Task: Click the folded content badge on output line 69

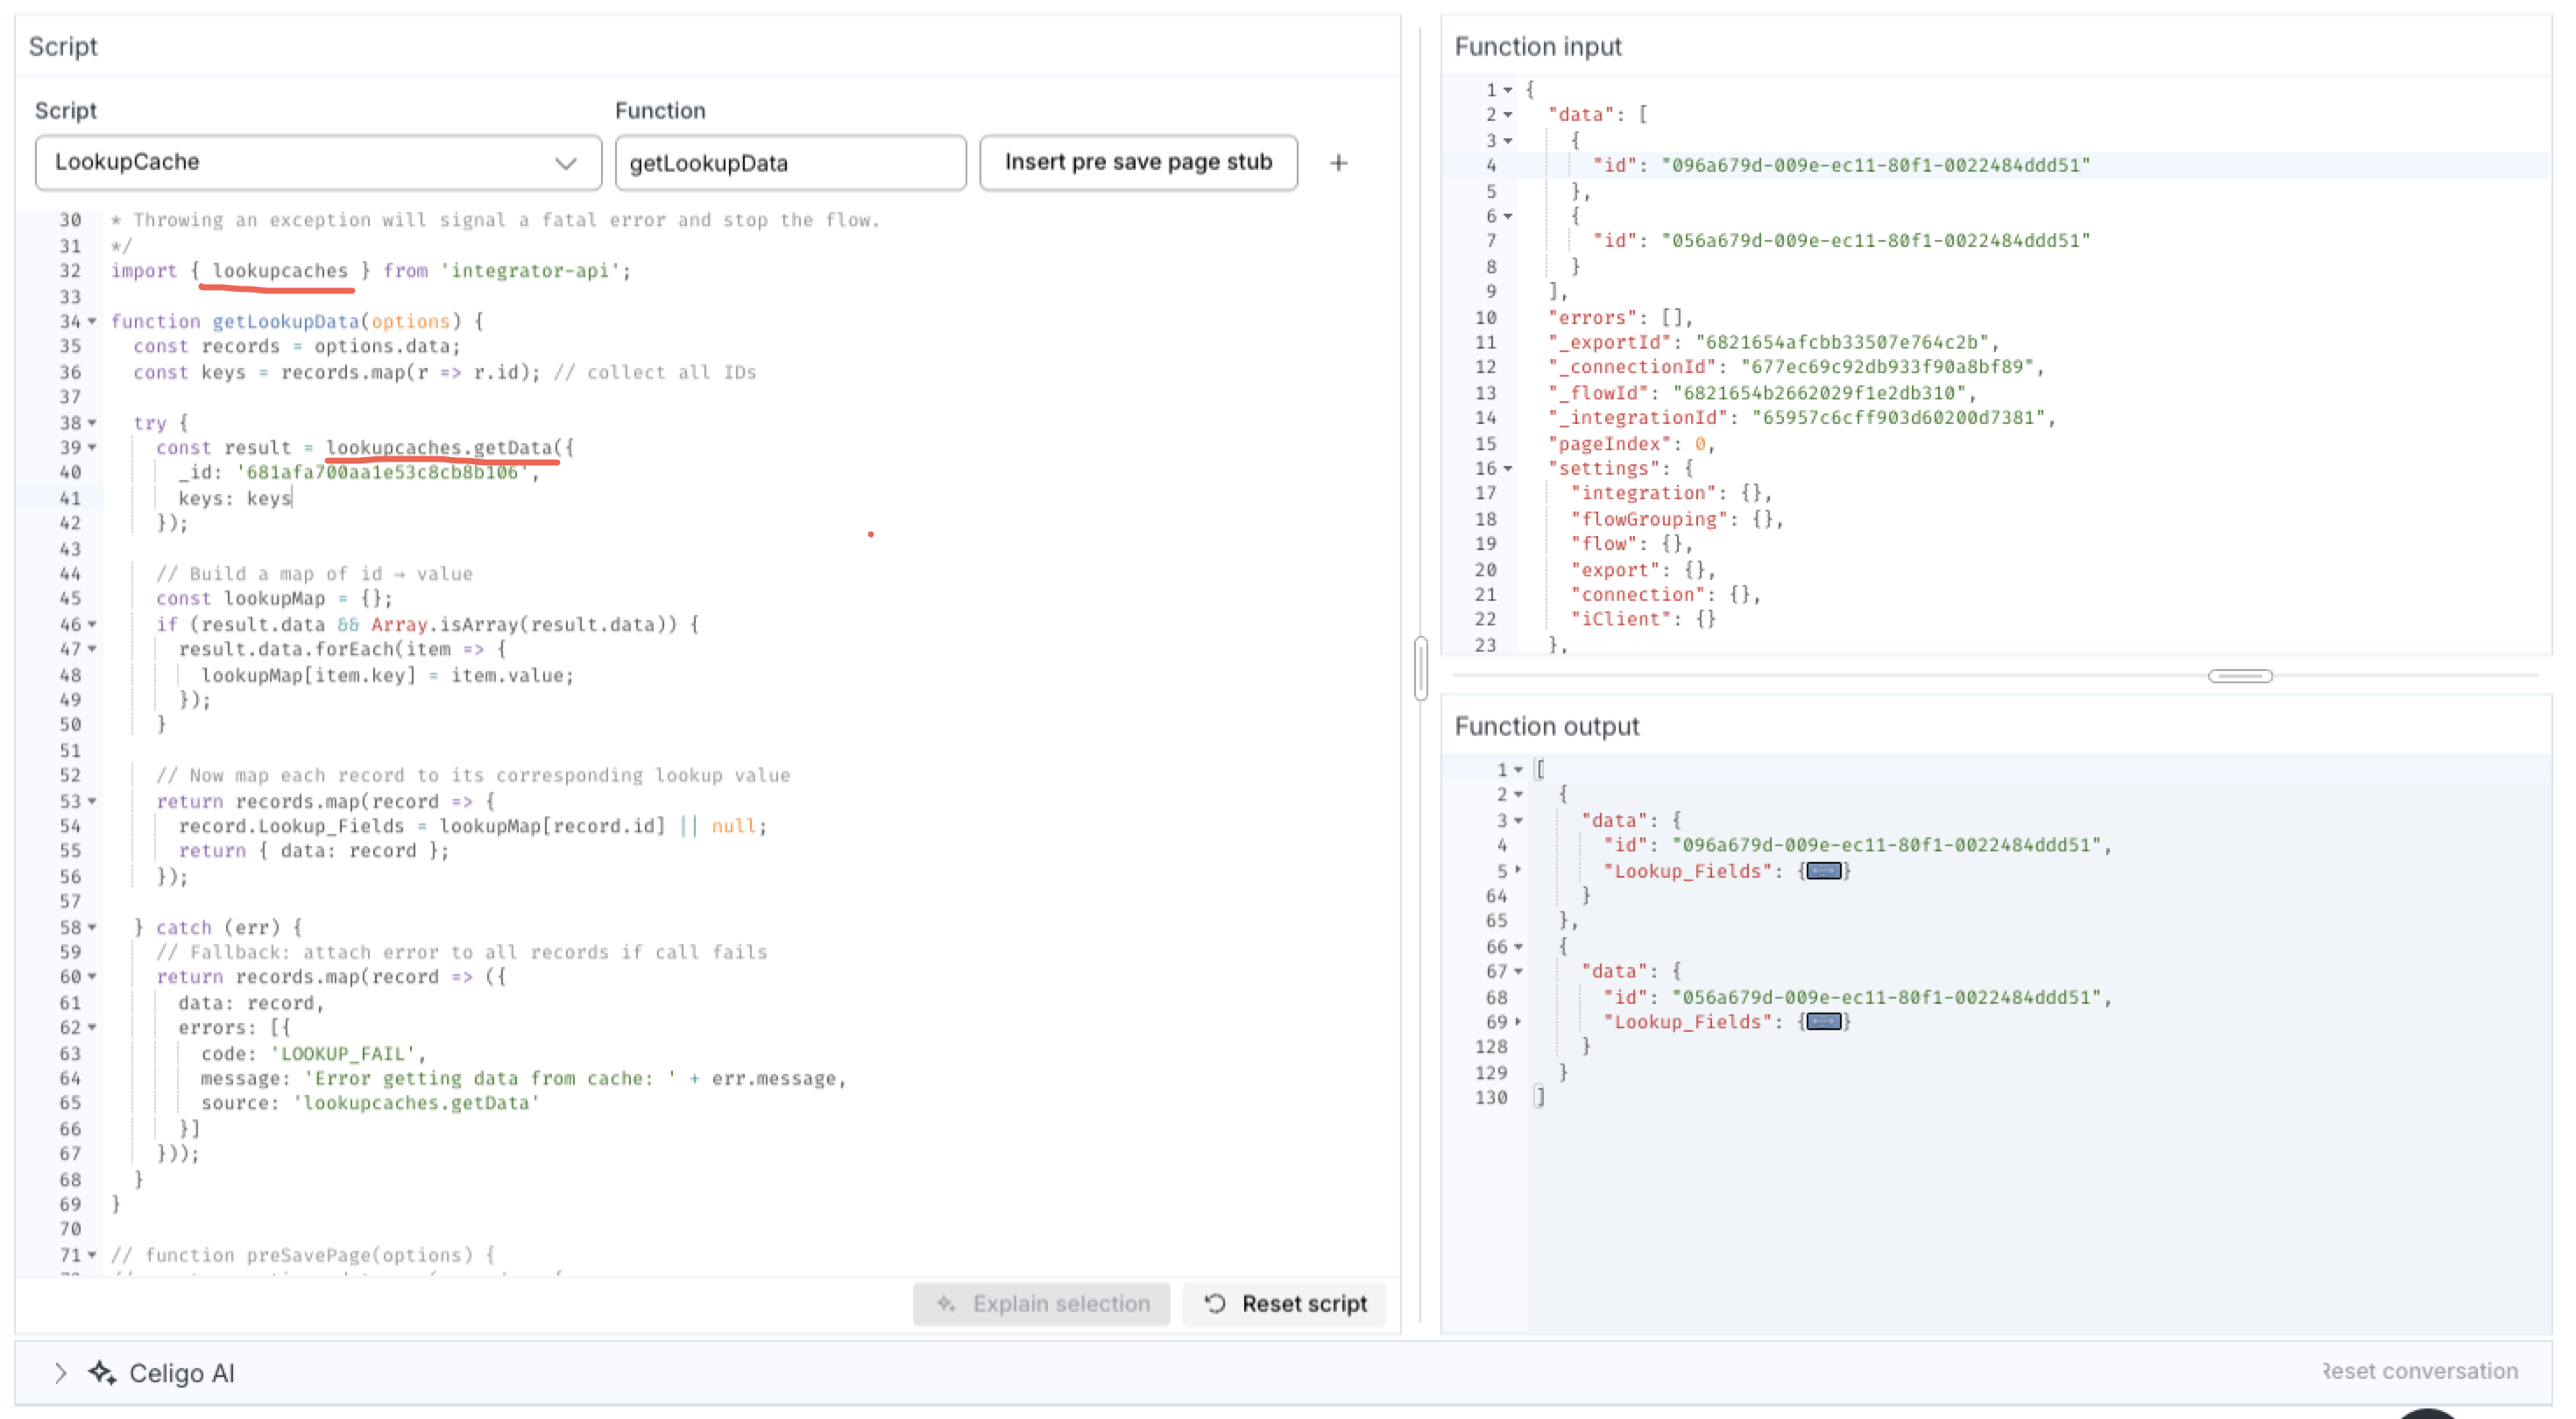Action: click(1824, 1023)
